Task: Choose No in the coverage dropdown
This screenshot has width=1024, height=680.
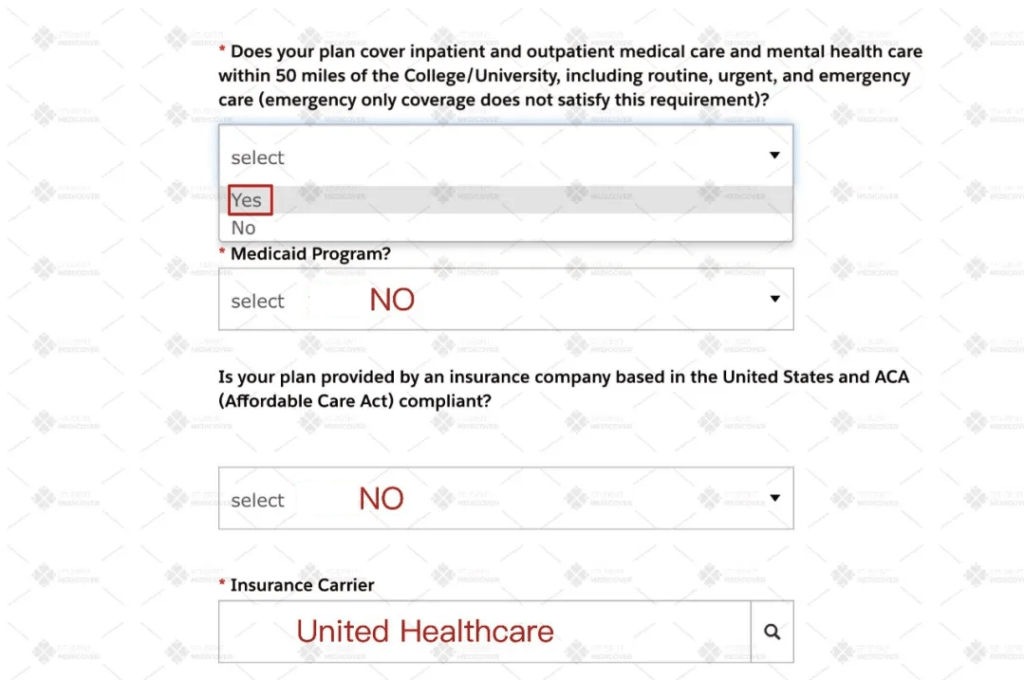Action: tap(506, 227)
